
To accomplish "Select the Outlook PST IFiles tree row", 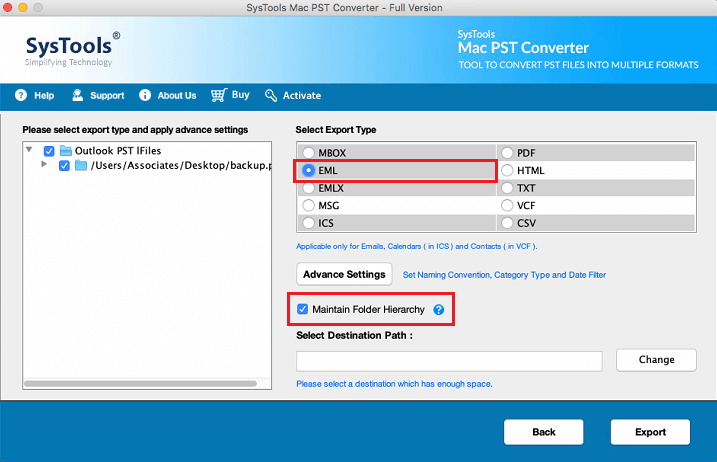I will coord(147,150).
